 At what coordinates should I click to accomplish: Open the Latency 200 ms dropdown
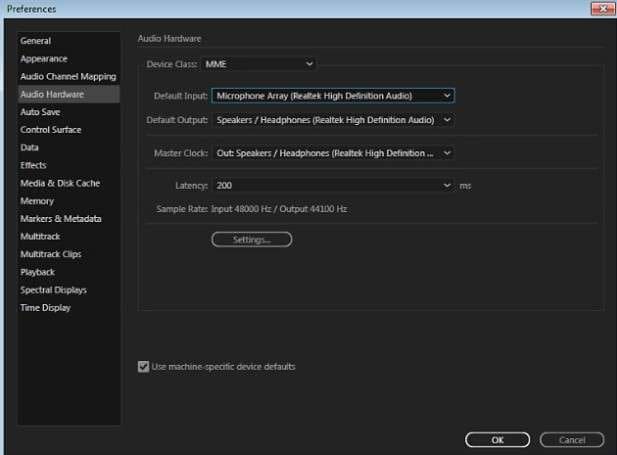pyautogui.click(x=333, y=185)
